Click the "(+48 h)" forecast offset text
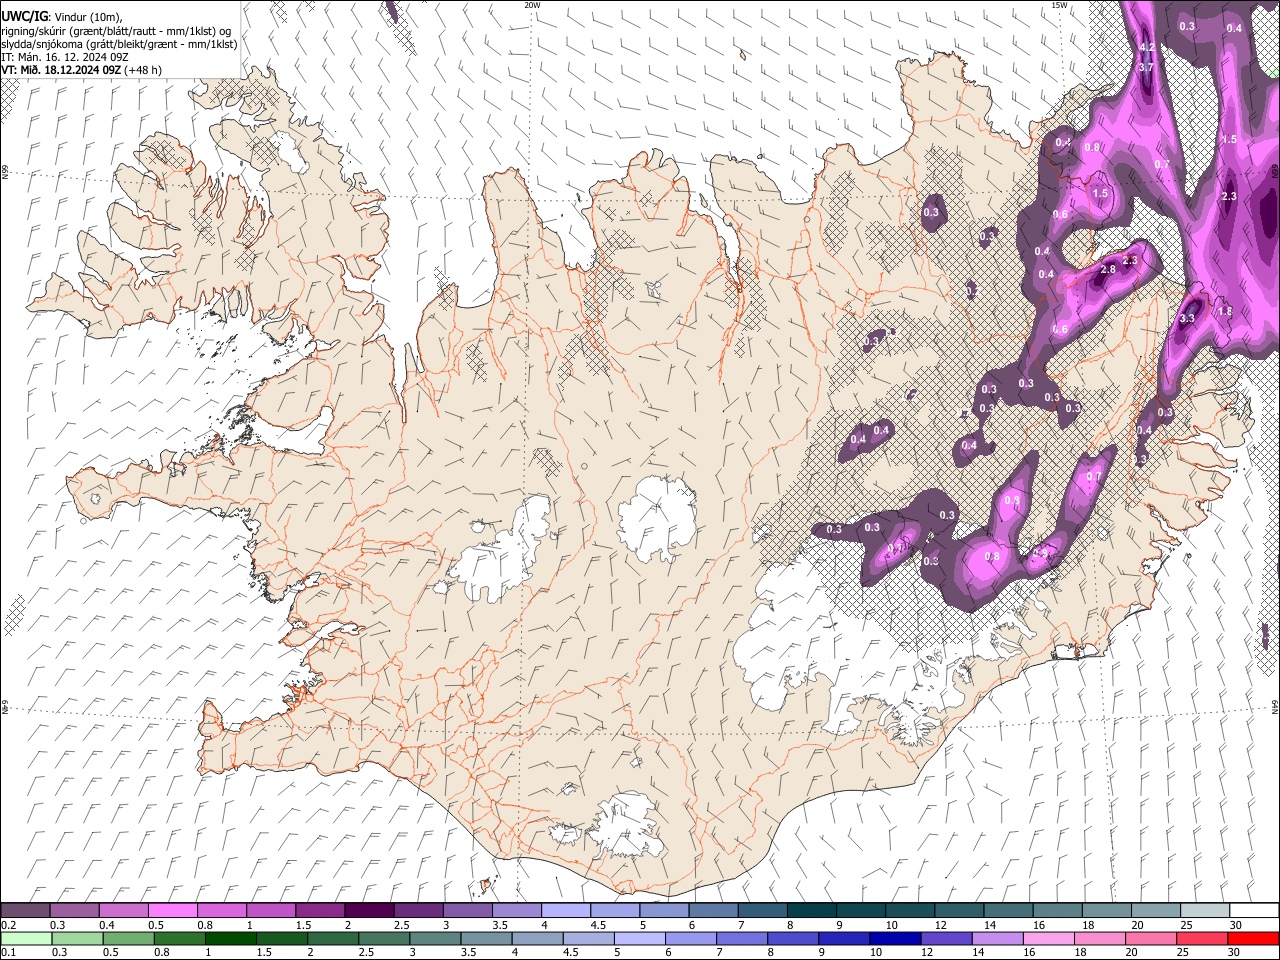1280x960 pixels. coord(144,70)
